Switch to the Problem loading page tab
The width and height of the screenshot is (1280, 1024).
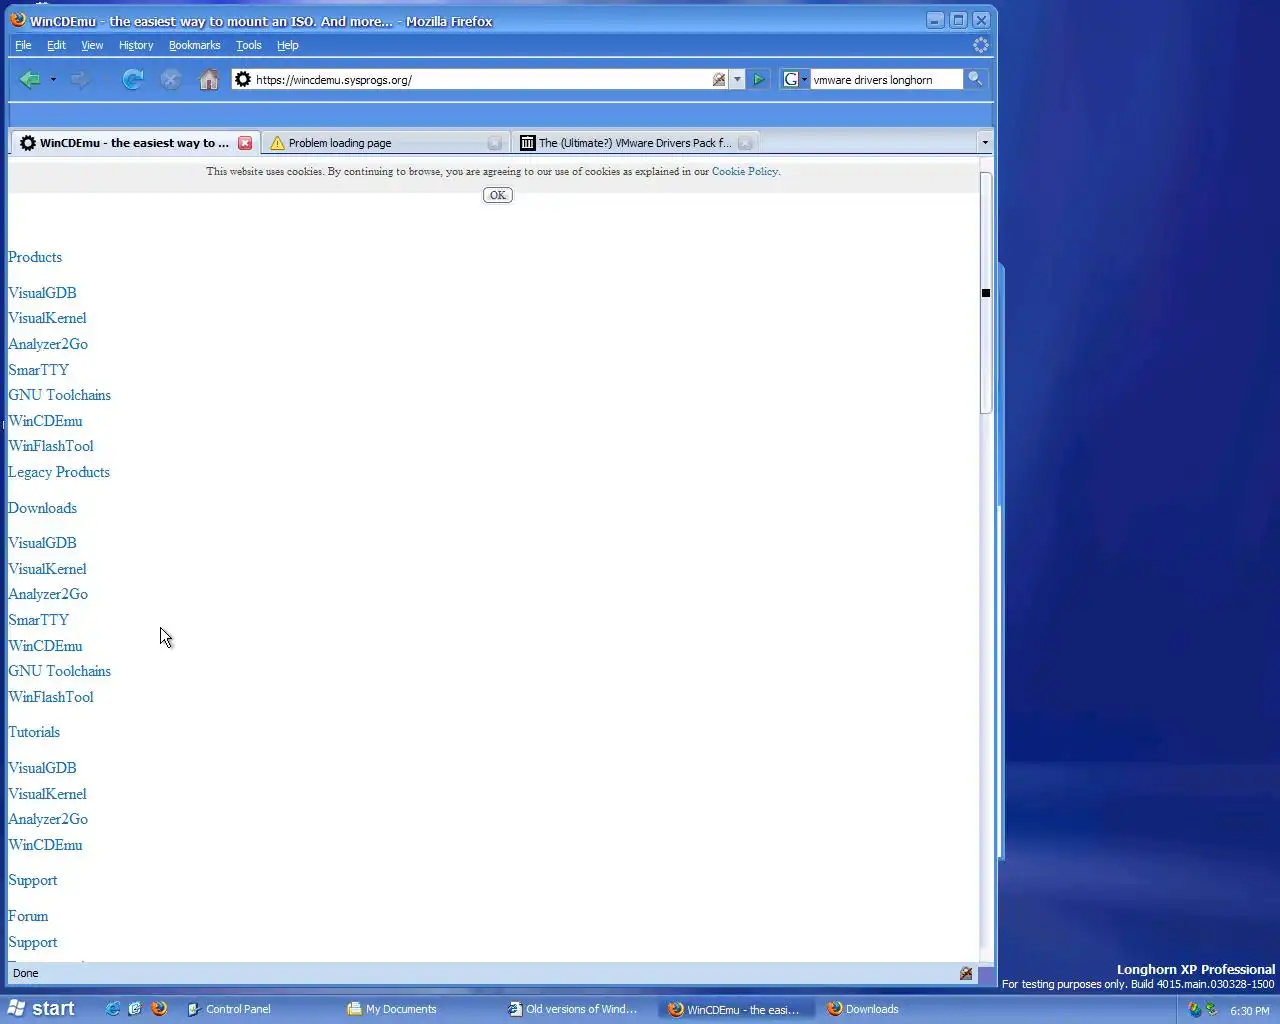coord(385,143)
